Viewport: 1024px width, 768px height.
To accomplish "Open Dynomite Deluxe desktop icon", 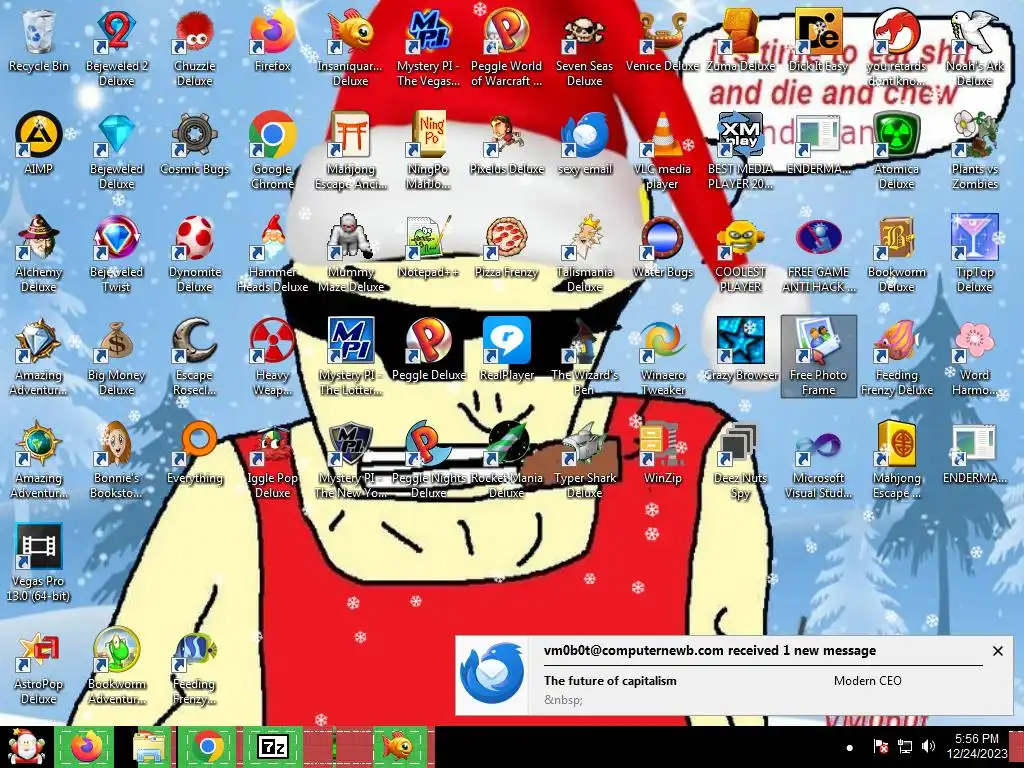I will pos(194,253).
